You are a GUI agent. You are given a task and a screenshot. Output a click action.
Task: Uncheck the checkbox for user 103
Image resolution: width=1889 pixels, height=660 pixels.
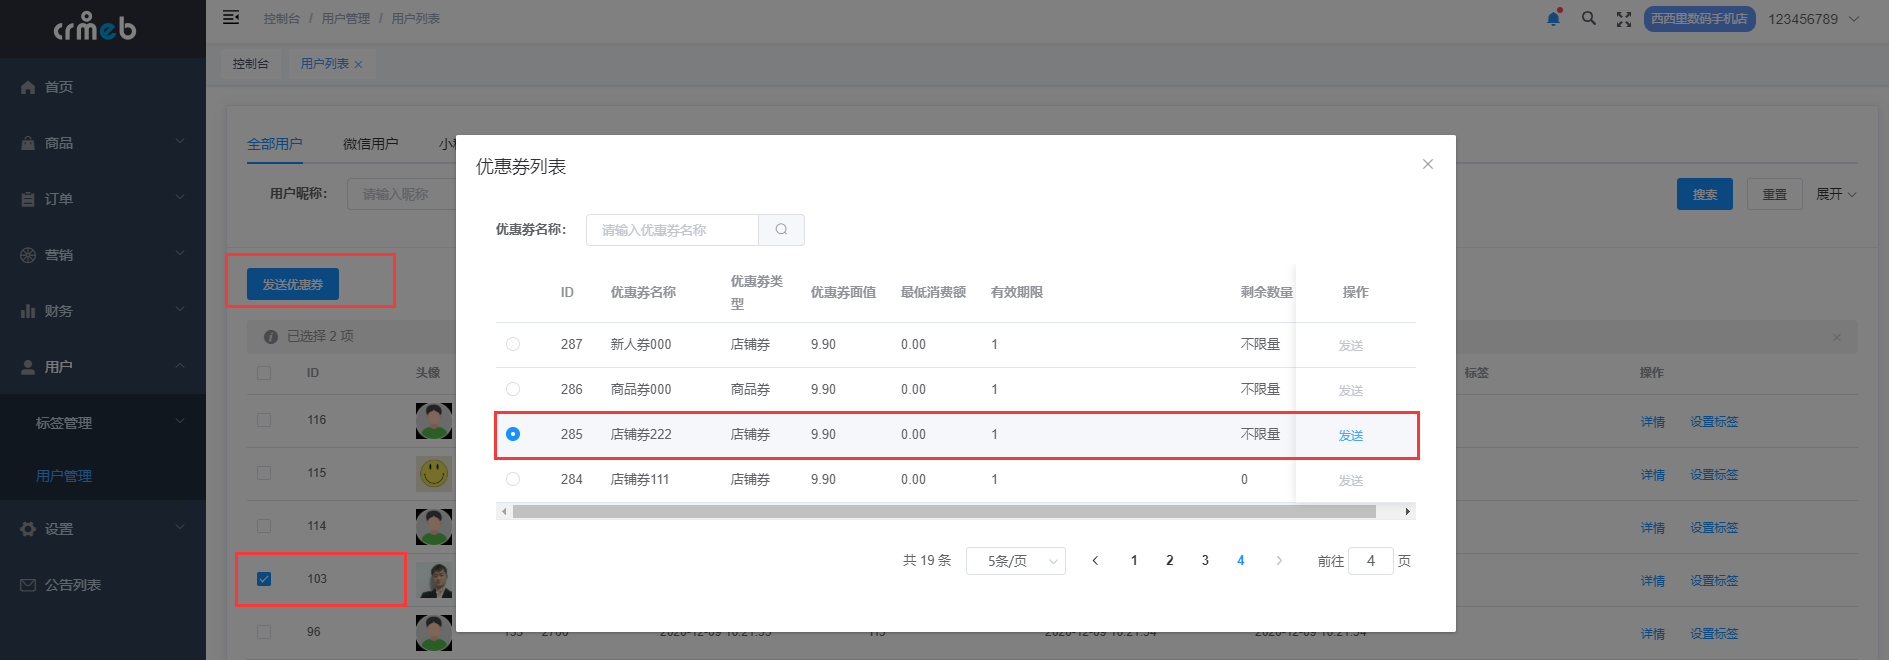pos(264,579)
